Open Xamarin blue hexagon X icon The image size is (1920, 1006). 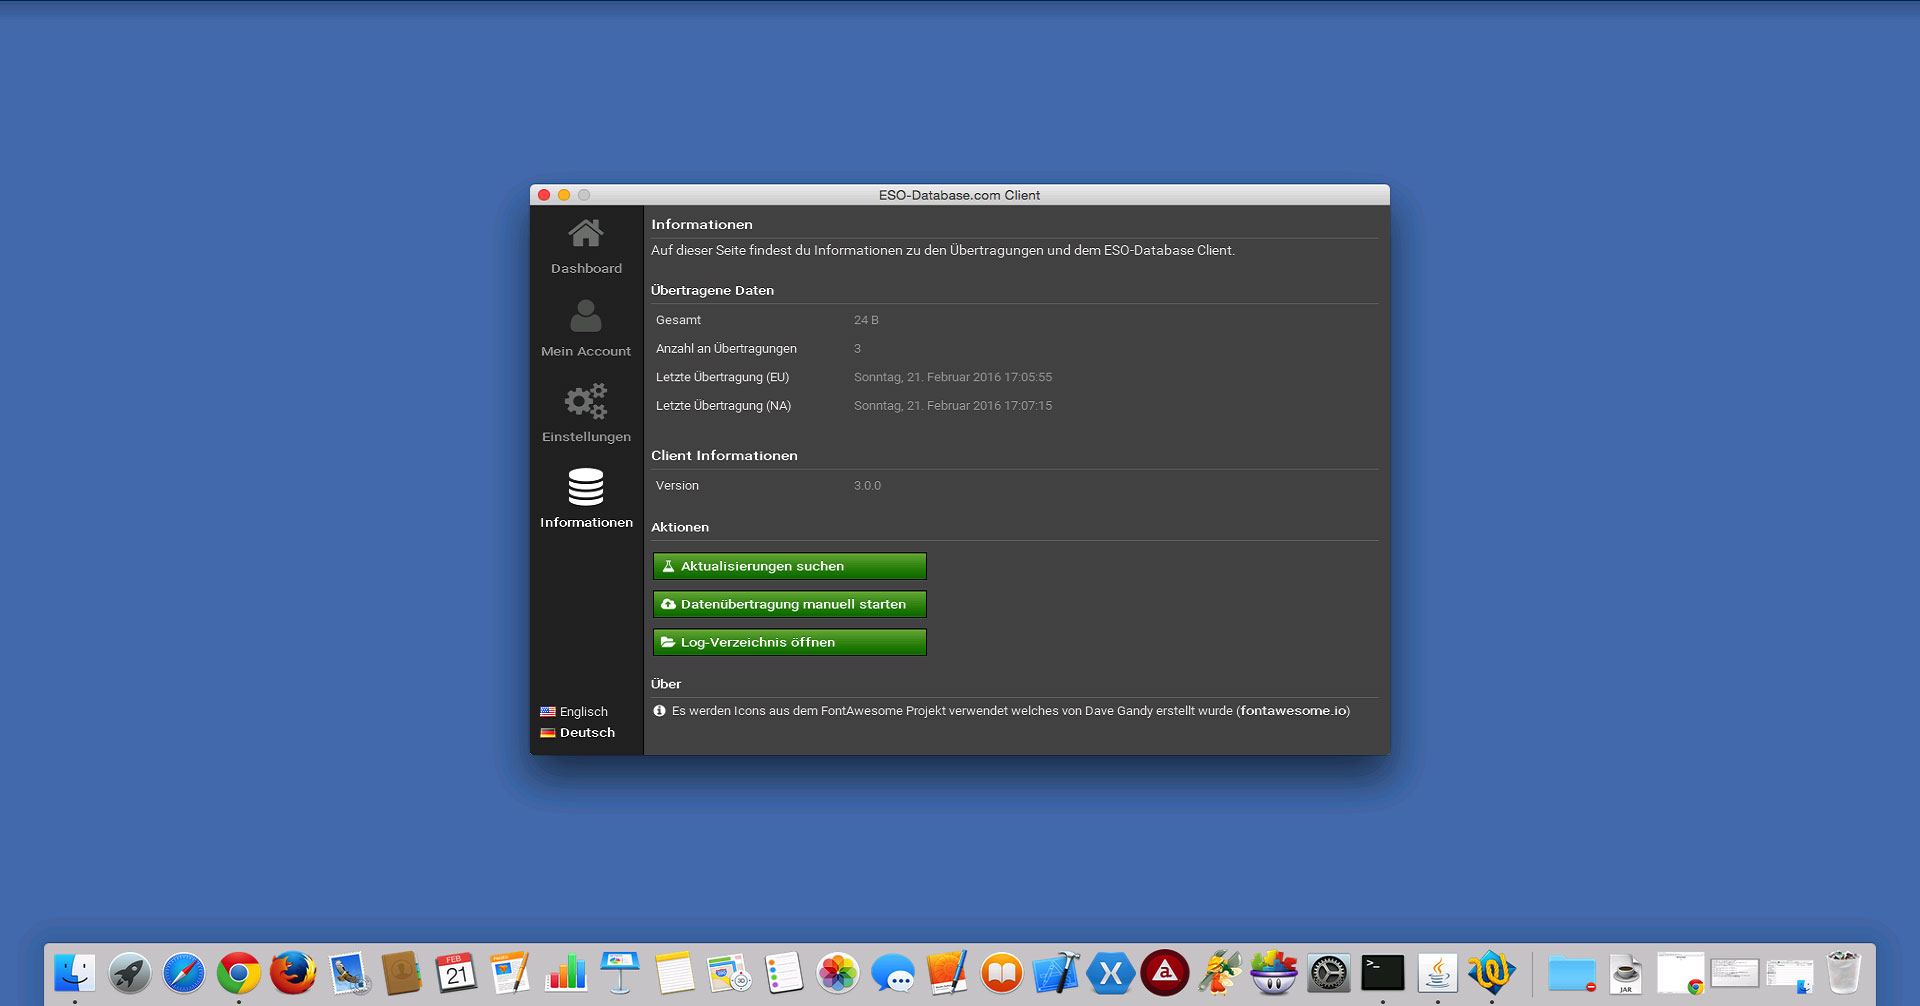pos(1111,973)
